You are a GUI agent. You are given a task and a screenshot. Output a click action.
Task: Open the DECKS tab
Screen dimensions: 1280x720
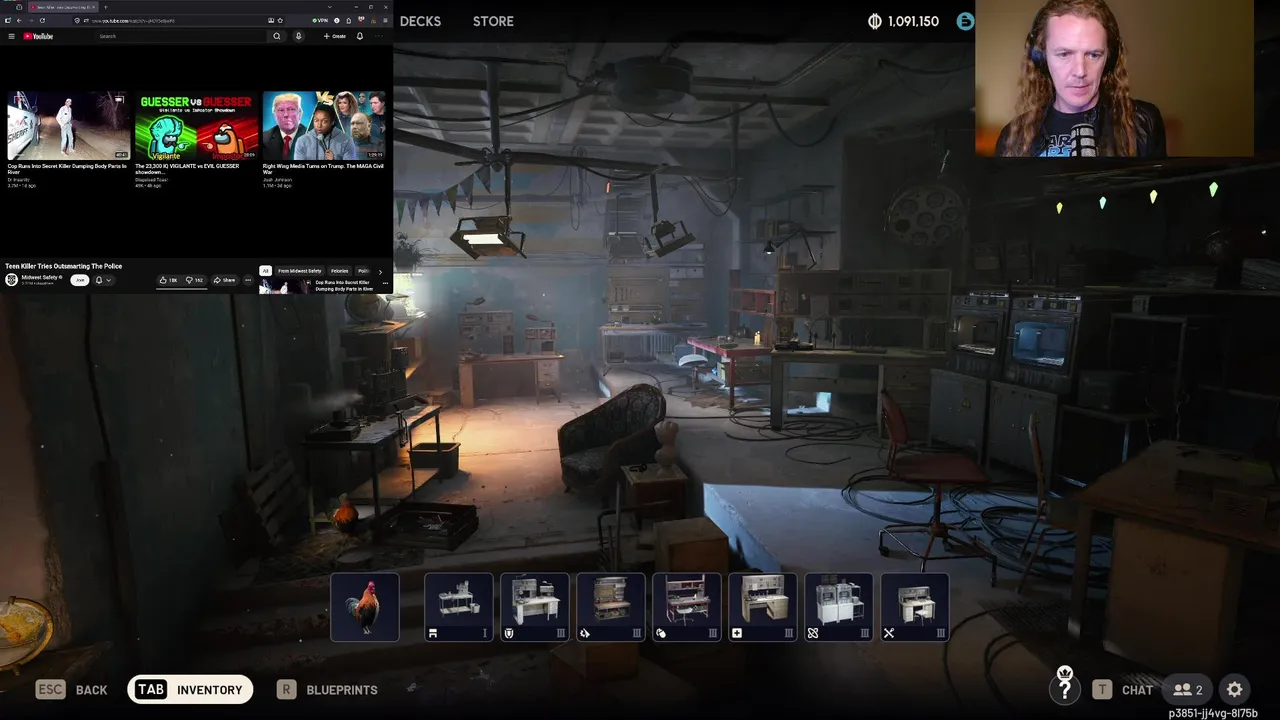tap(420, 21)
